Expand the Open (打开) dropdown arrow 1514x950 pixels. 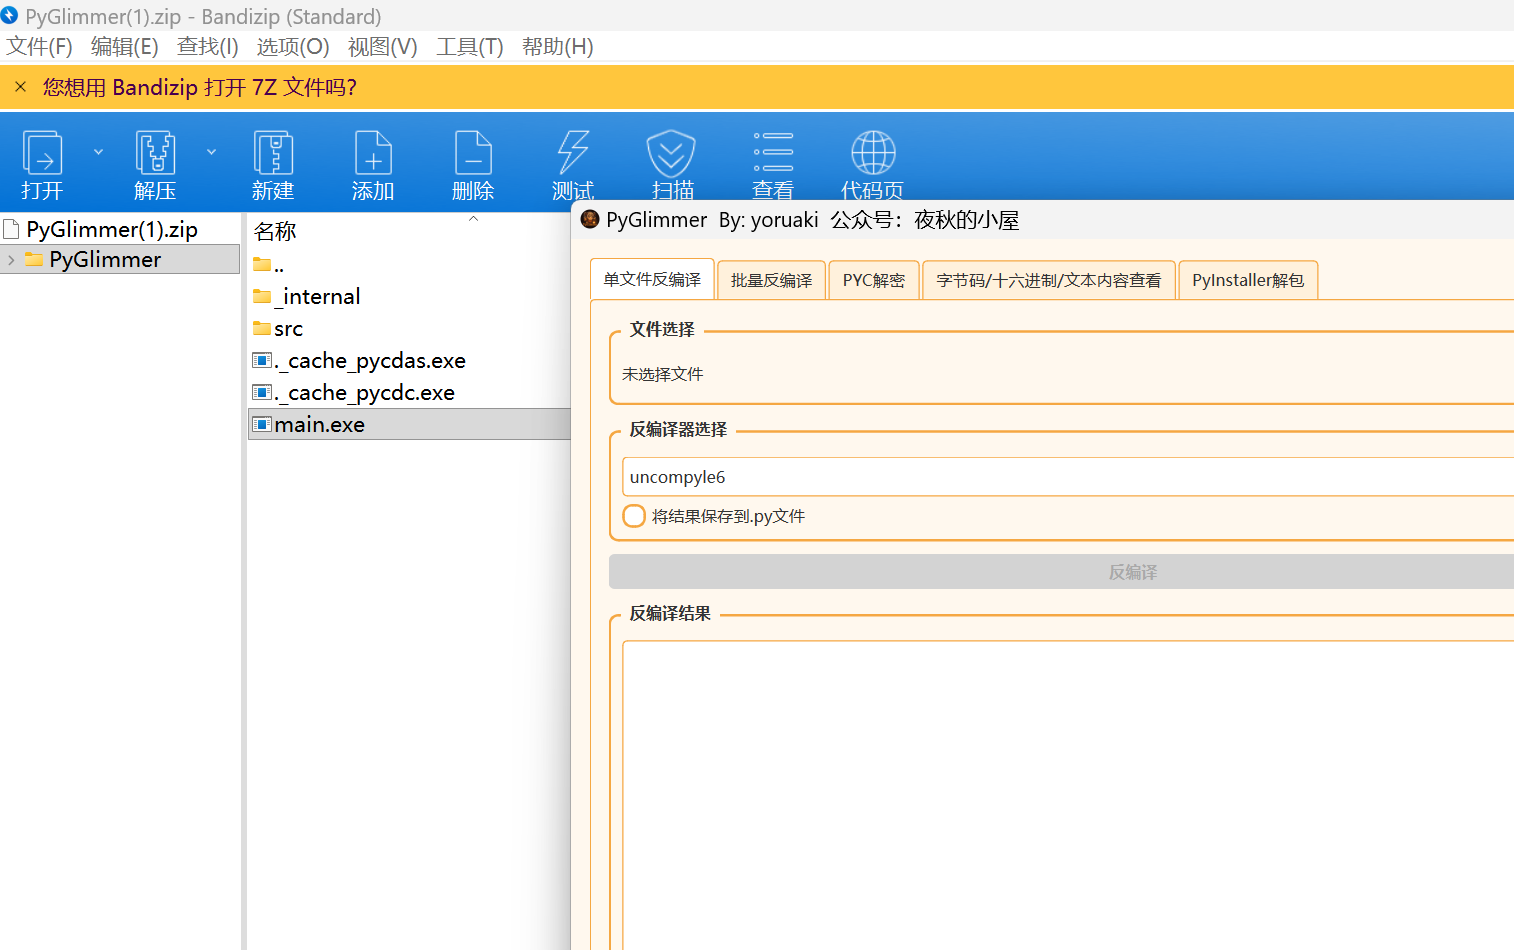(98, 152)
